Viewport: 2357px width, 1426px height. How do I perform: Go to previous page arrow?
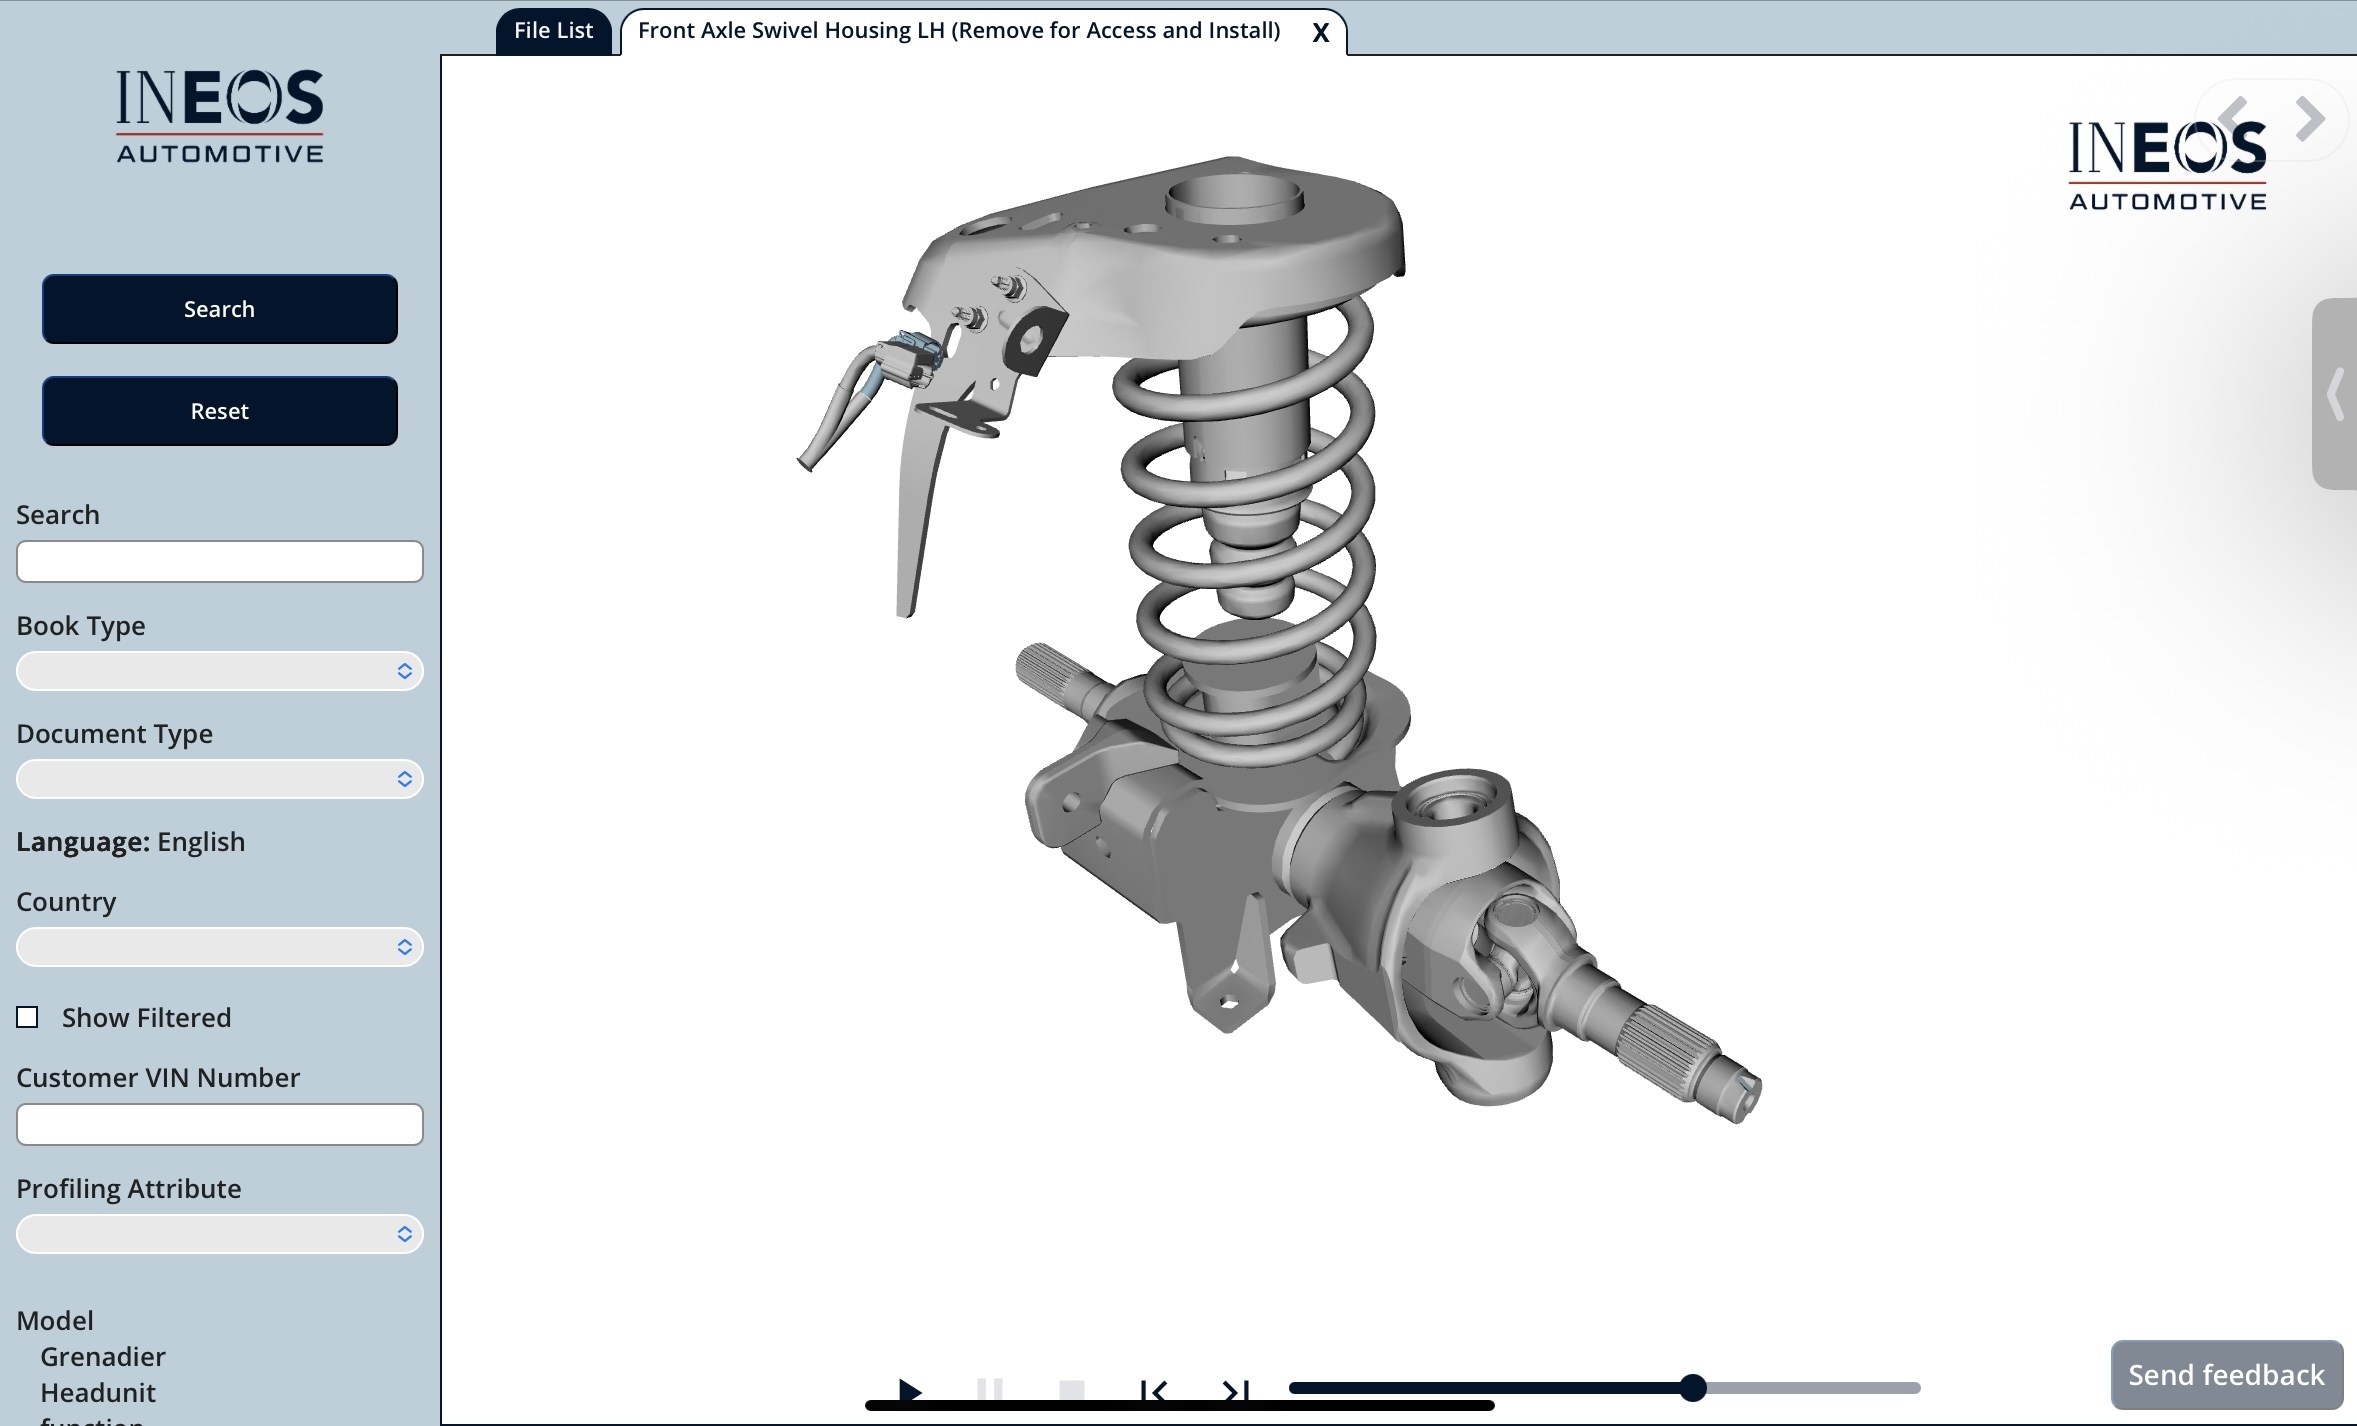coord(2234,119)
